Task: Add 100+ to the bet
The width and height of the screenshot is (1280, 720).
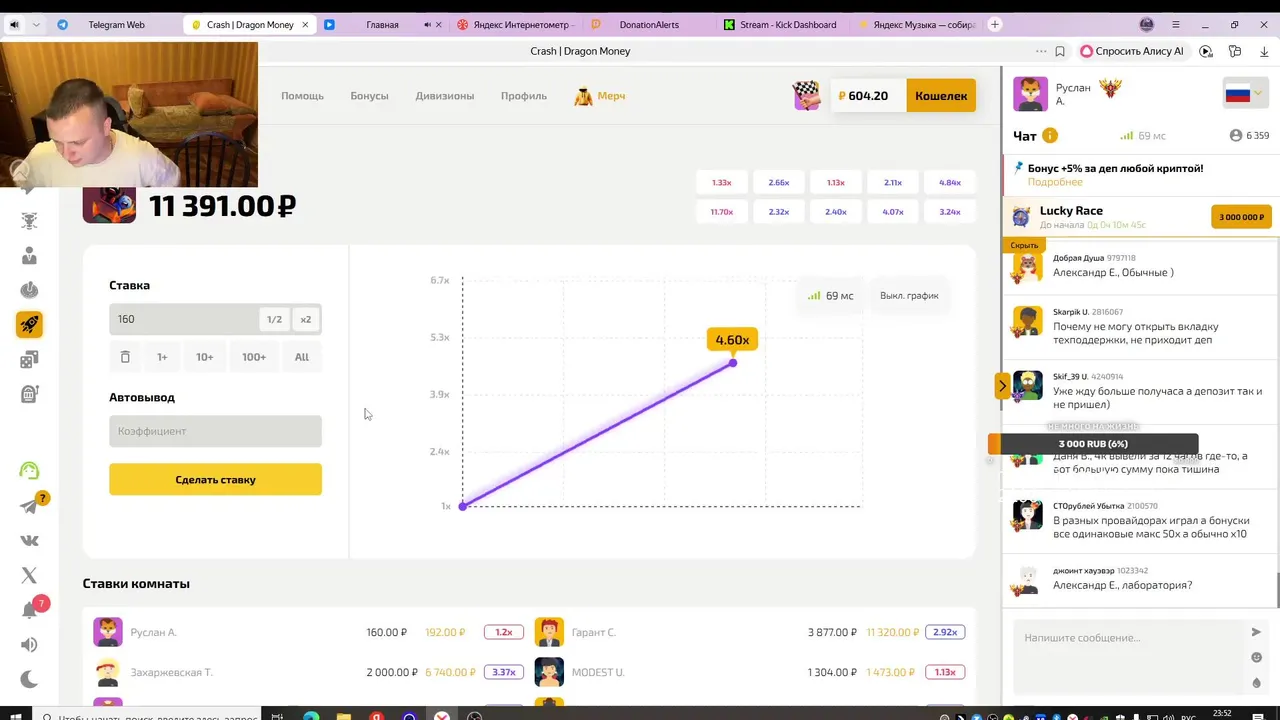Action: tap(253, 357)
